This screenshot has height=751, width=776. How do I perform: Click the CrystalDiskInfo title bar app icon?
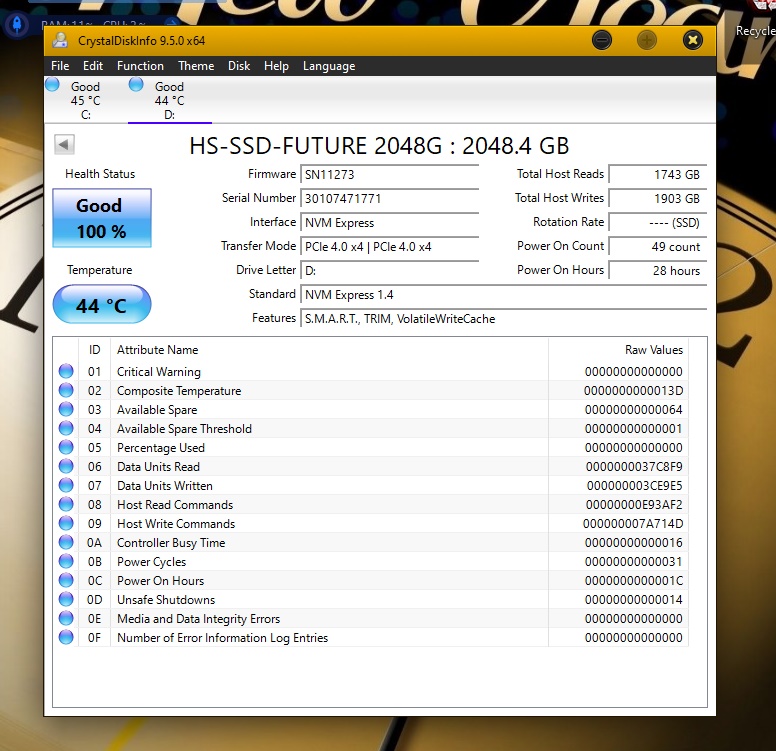60,41
